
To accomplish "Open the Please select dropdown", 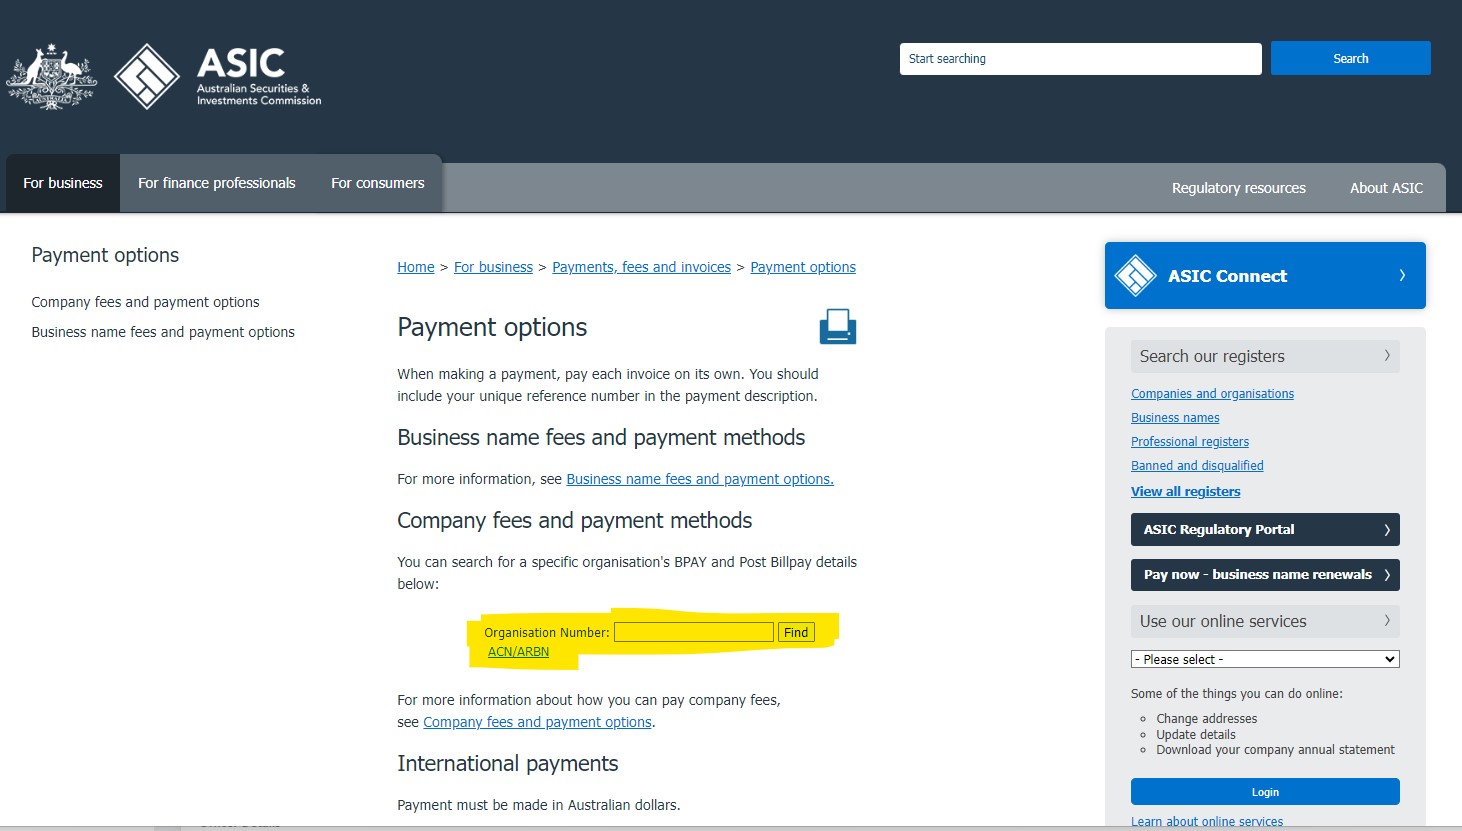I will coord(1265,659).
